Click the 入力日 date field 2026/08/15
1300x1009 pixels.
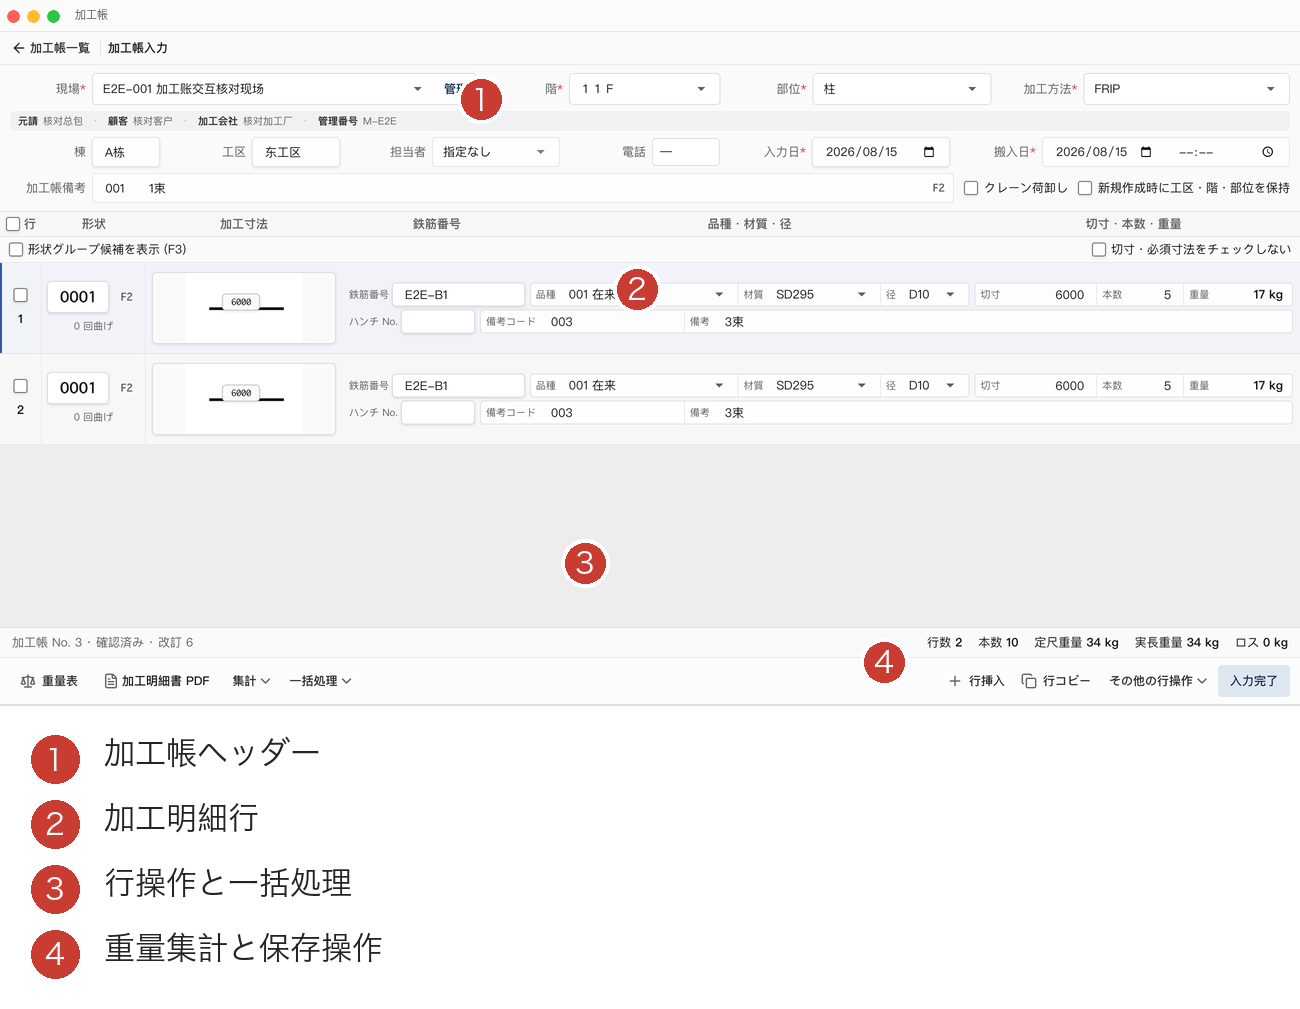(x=880, y=152)
